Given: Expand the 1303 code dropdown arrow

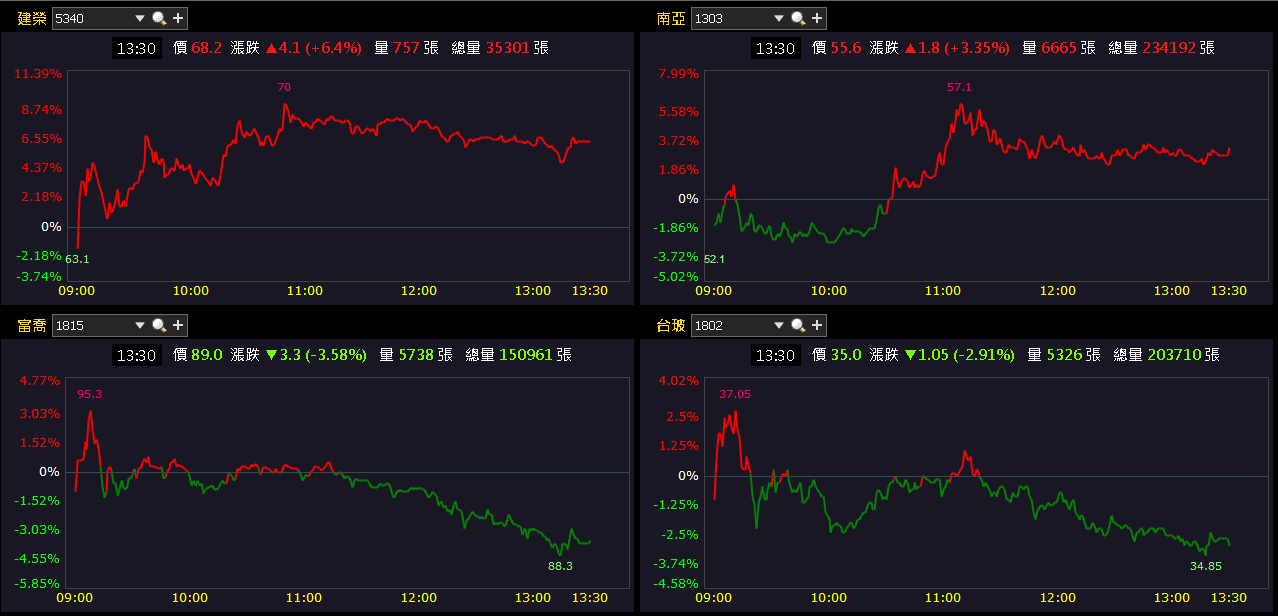Looking at the screenshot, I should point(778,18).
